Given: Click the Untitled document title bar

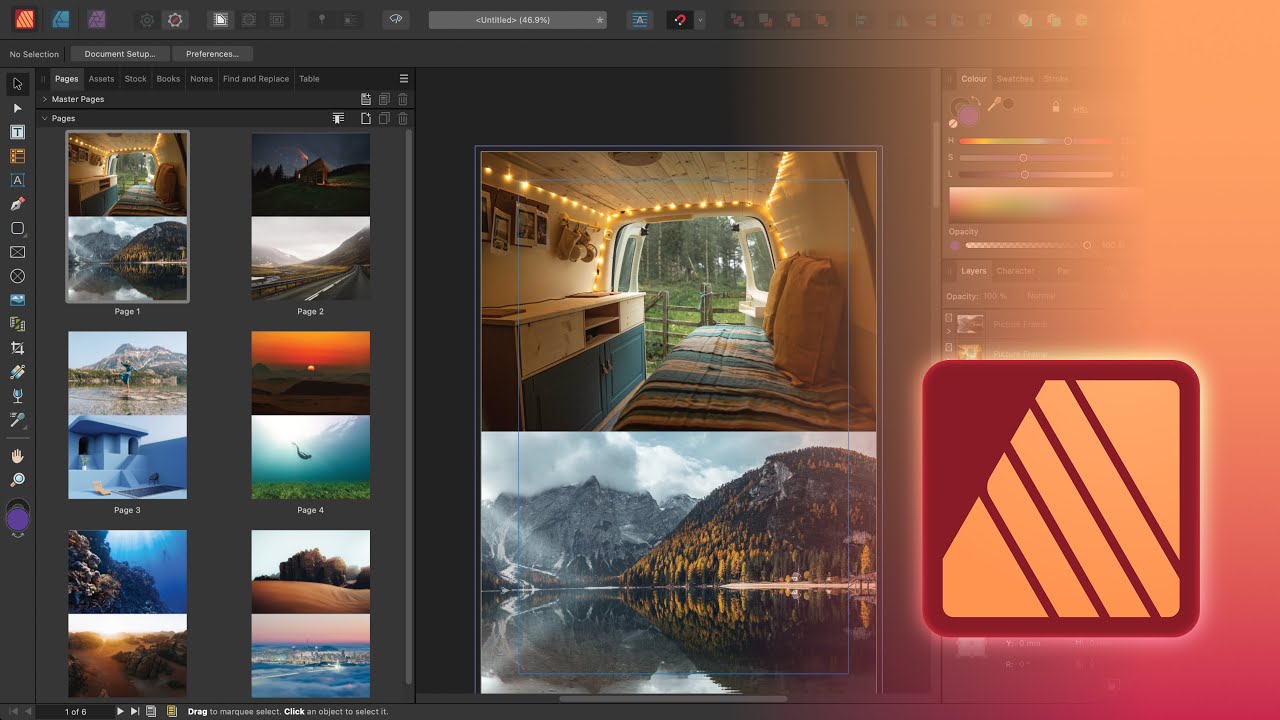Looking at the screenshot, I should [x=518, y=20].
